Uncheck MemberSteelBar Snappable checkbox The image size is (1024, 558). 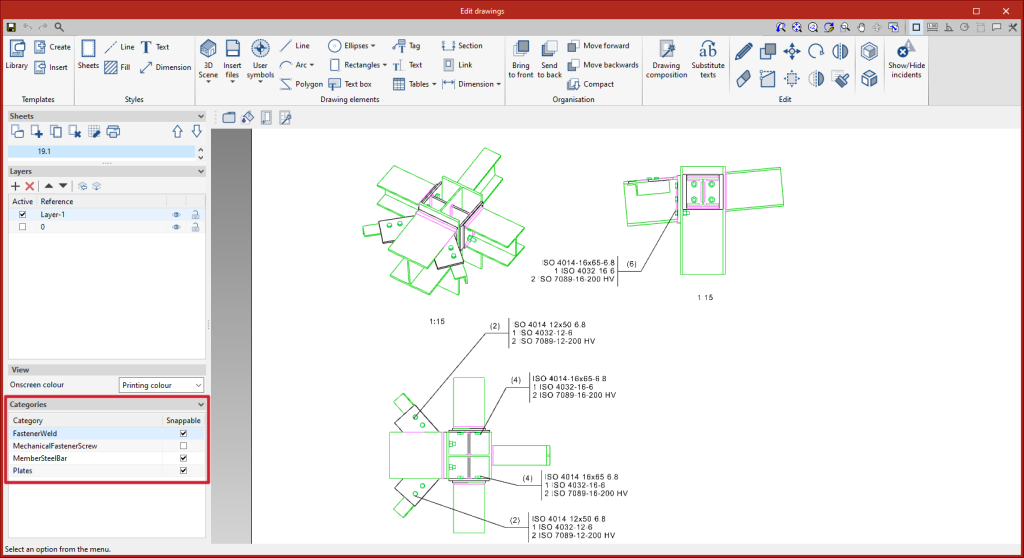click(184, 458)
